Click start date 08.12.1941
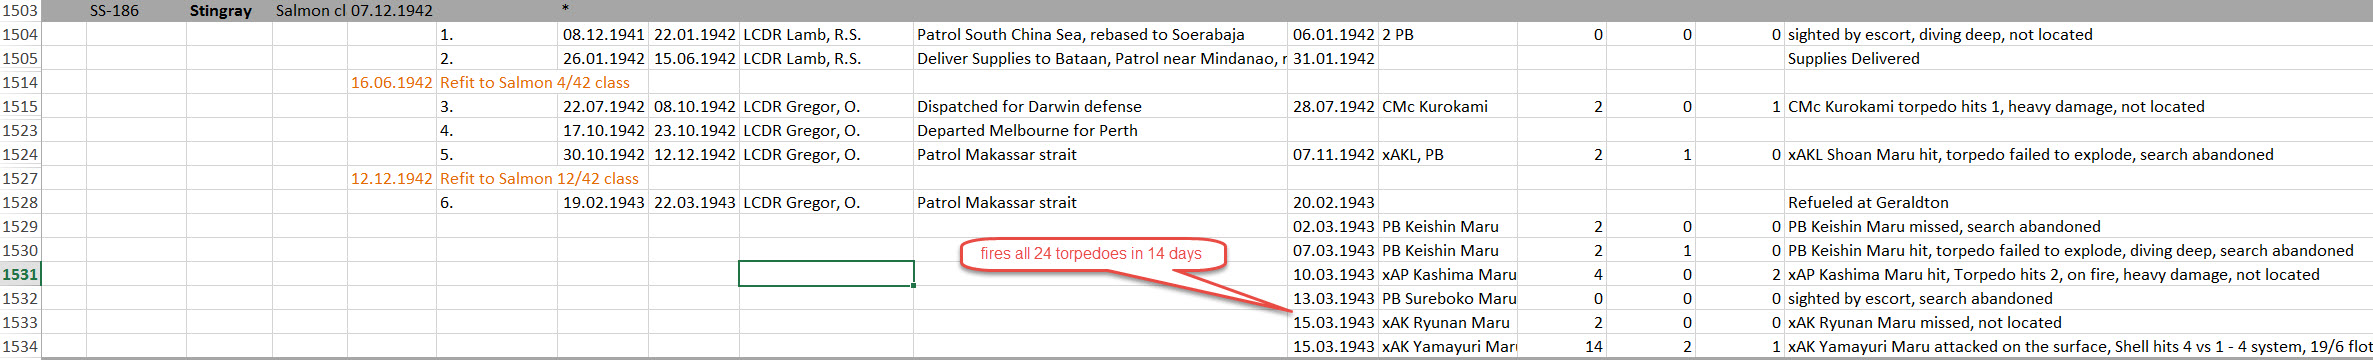This screenshot has width=2373, height=360. pyautogui.click(x=603, y=34)
